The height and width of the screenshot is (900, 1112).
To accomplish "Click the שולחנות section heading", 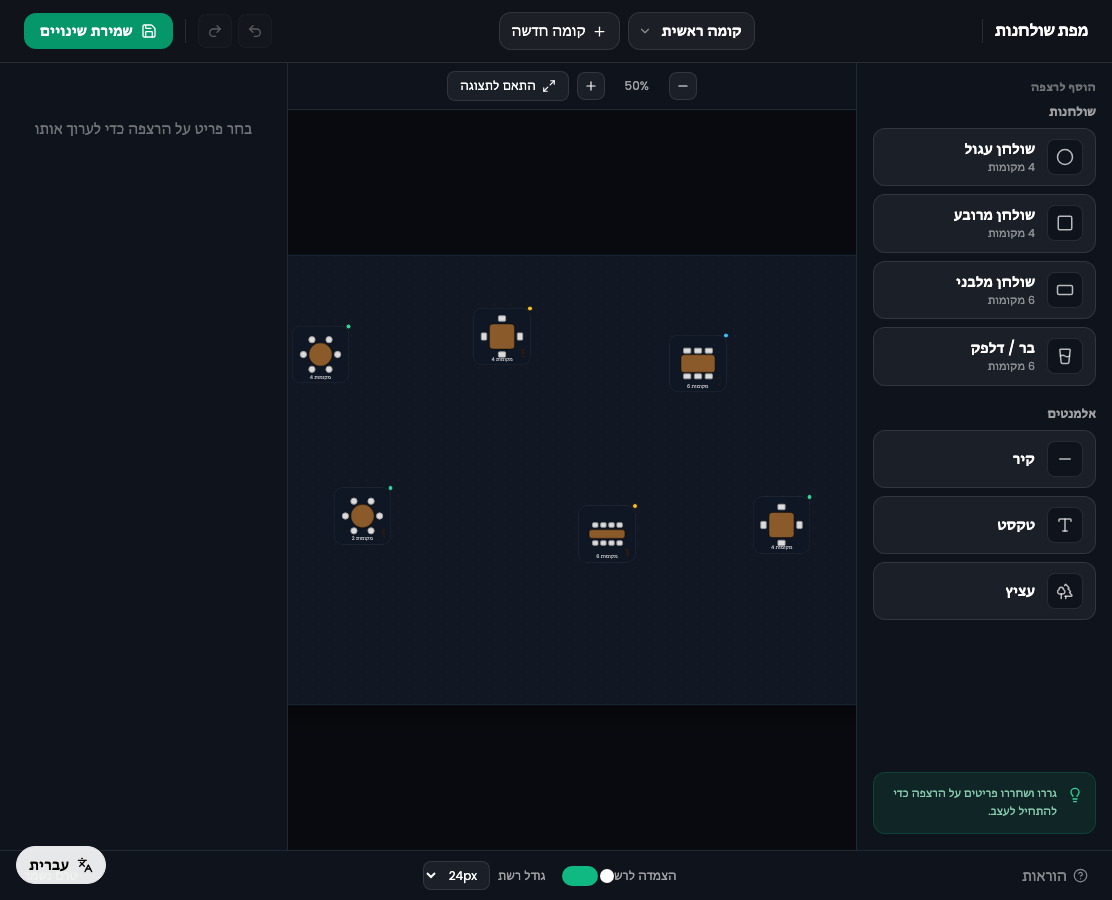I will click(x=1072, y=111).
